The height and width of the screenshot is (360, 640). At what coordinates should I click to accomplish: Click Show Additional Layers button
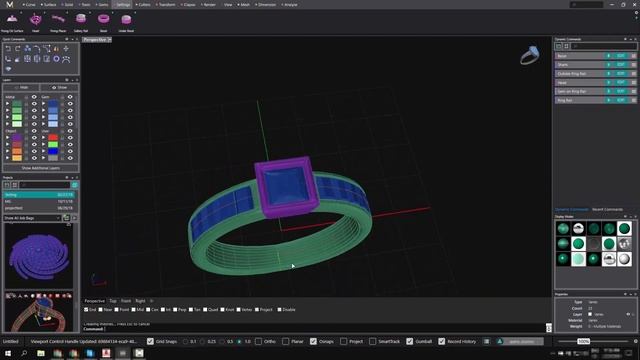click(x=41, y=168)
